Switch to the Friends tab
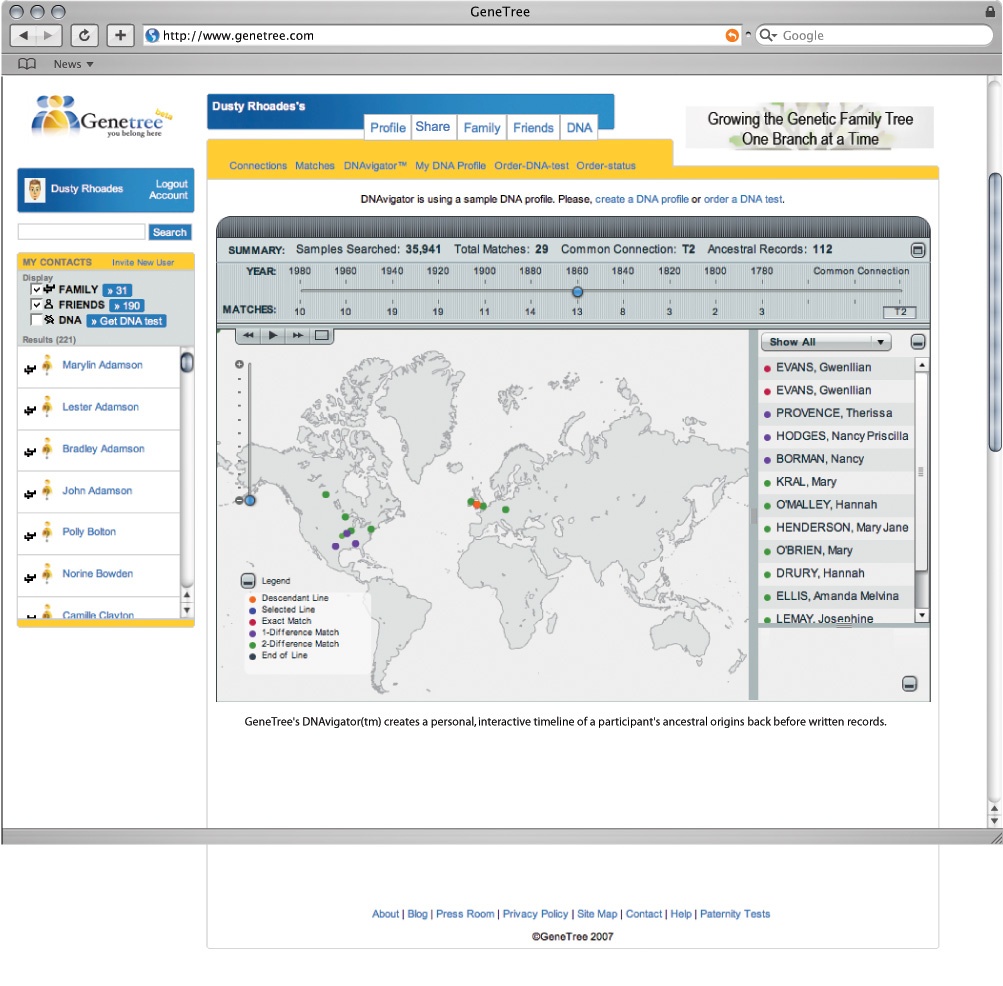This screenshot has height=986, width=1003. click(533, 127)
